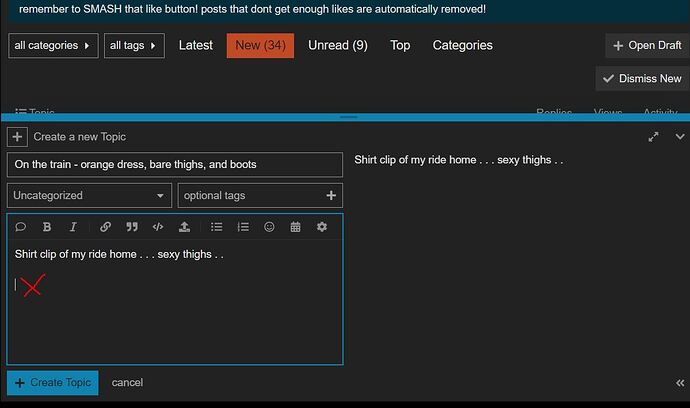Click the quote whole post speech-bubble icon

coord(20,227)
